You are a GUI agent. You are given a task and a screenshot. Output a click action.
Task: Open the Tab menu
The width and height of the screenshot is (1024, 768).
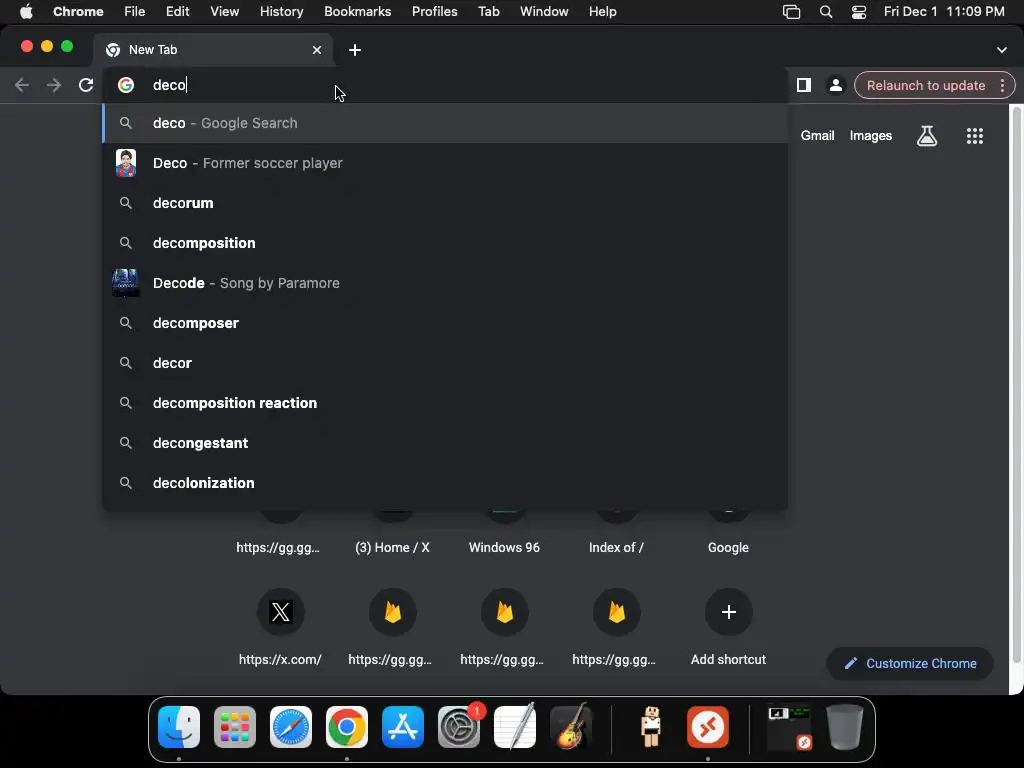pos(488,11)
